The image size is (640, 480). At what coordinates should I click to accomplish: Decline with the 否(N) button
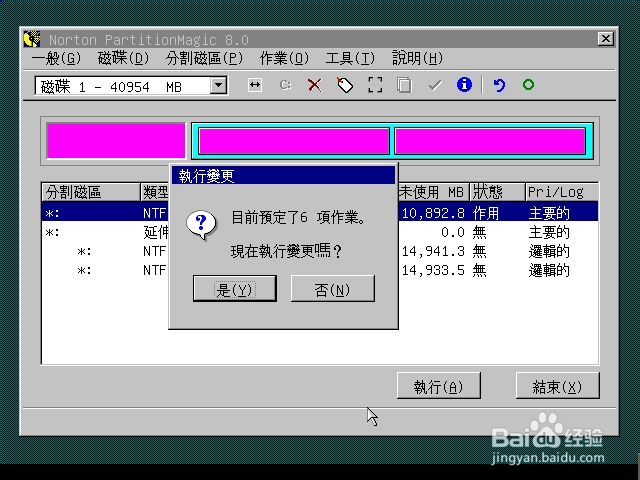tap(333, 289)
